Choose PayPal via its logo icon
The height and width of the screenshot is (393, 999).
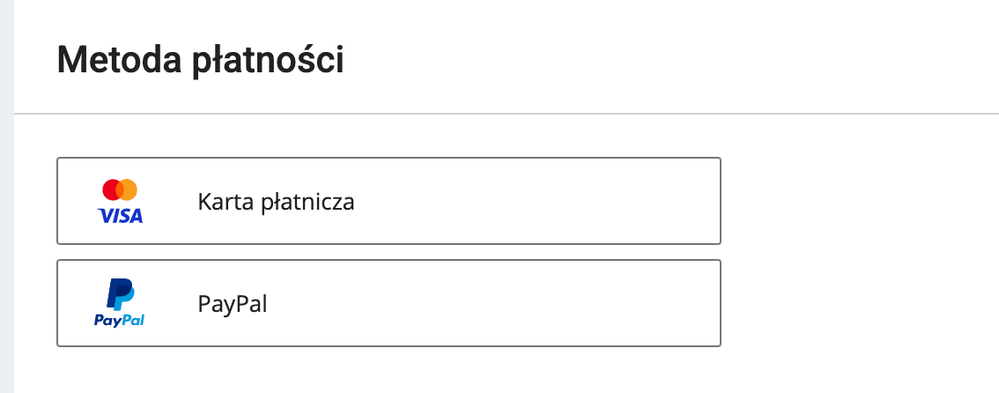tap(119, 303)
